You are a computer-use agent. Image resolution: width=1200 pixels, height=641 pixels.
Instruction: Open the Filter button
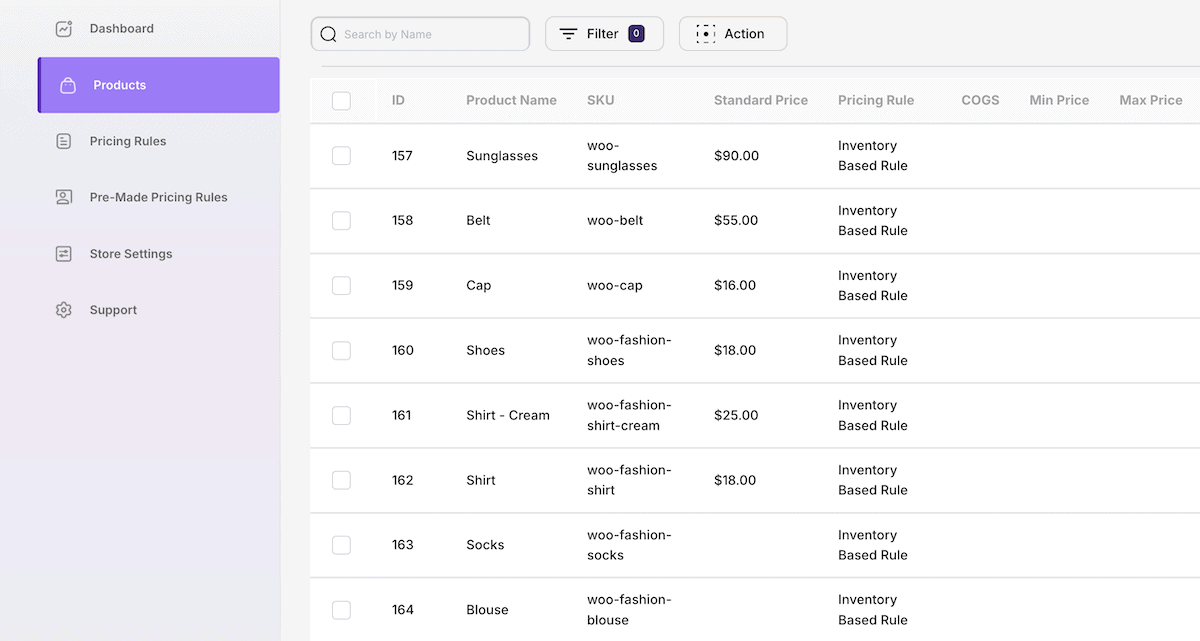(604, 34)
